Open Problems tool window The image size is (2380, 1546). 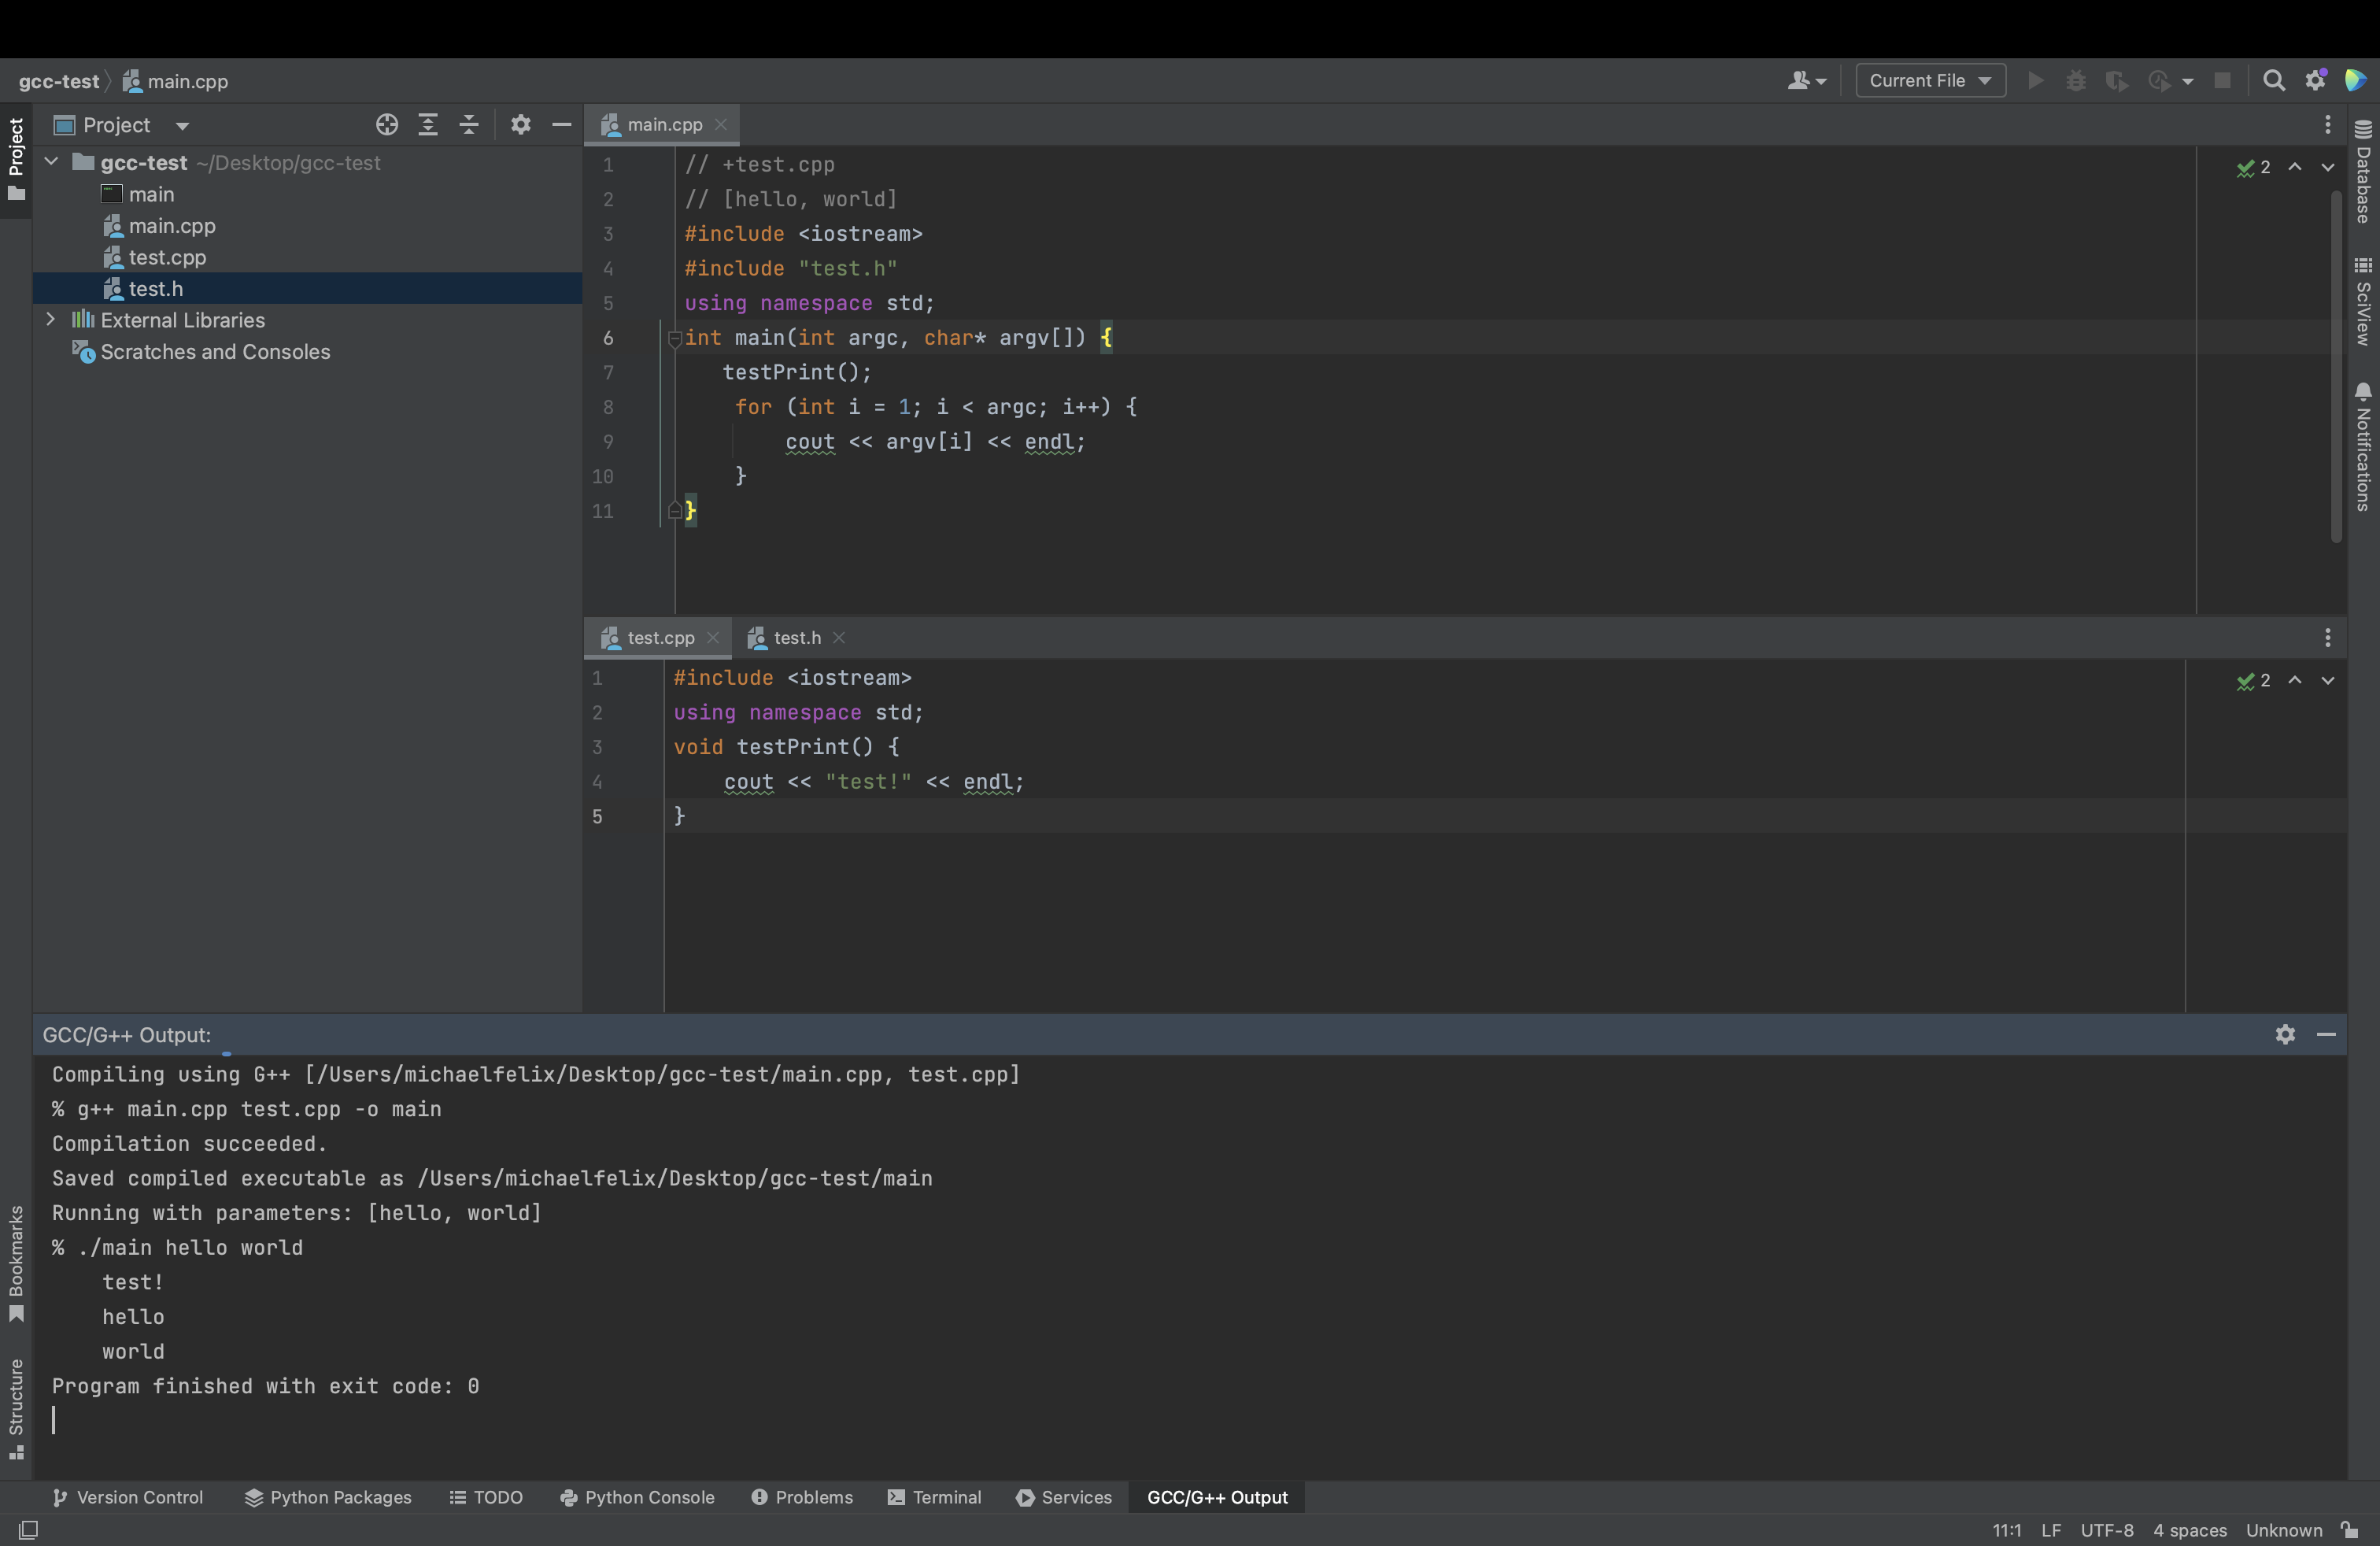tap(802, 1497)
